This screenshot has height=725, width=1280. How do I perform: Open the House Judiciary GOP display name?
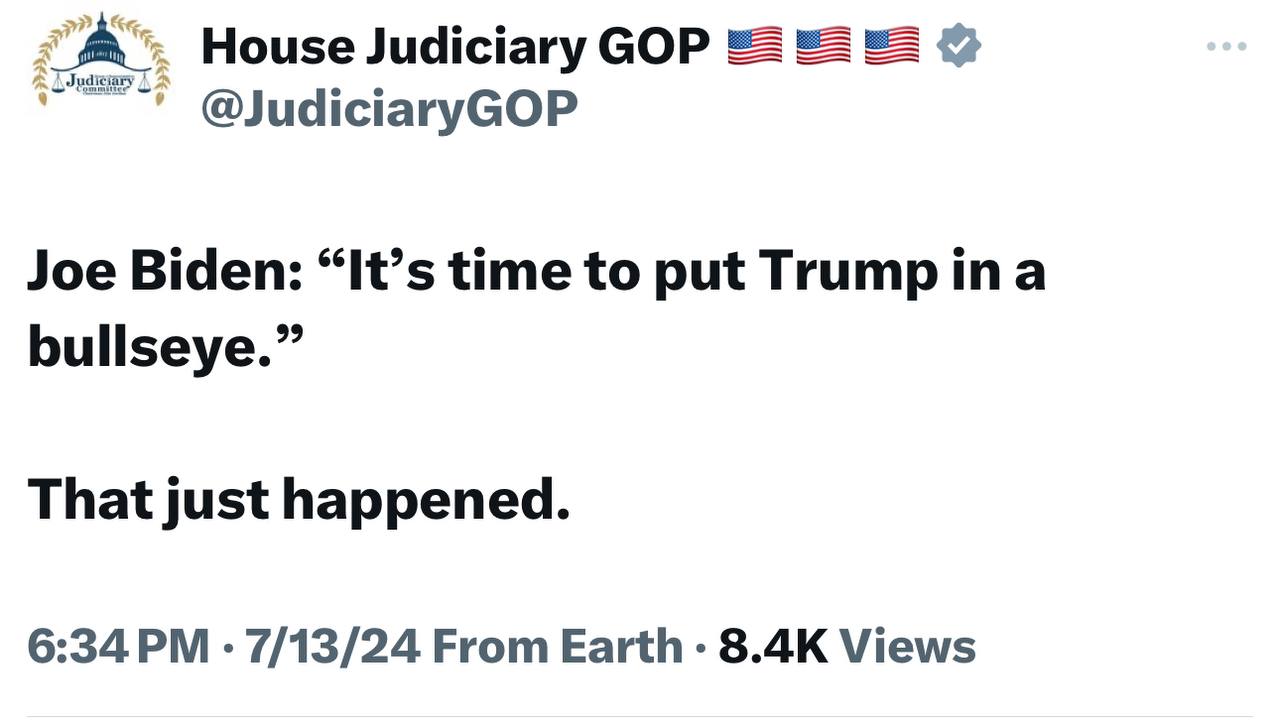(x=455, y=46)
